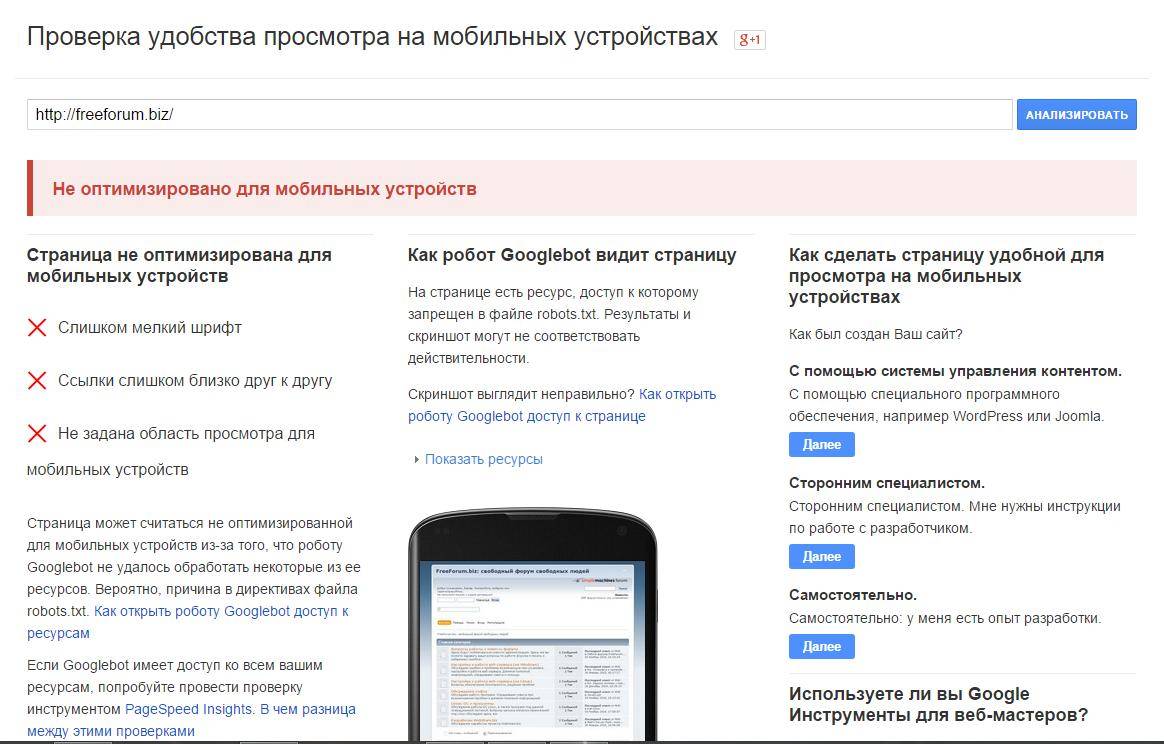This screenshot has width=1164, height=744.
Task: Open 'Как открыть роботу Googlebot доступ к странице' link
Action: [x=562, y=405]
